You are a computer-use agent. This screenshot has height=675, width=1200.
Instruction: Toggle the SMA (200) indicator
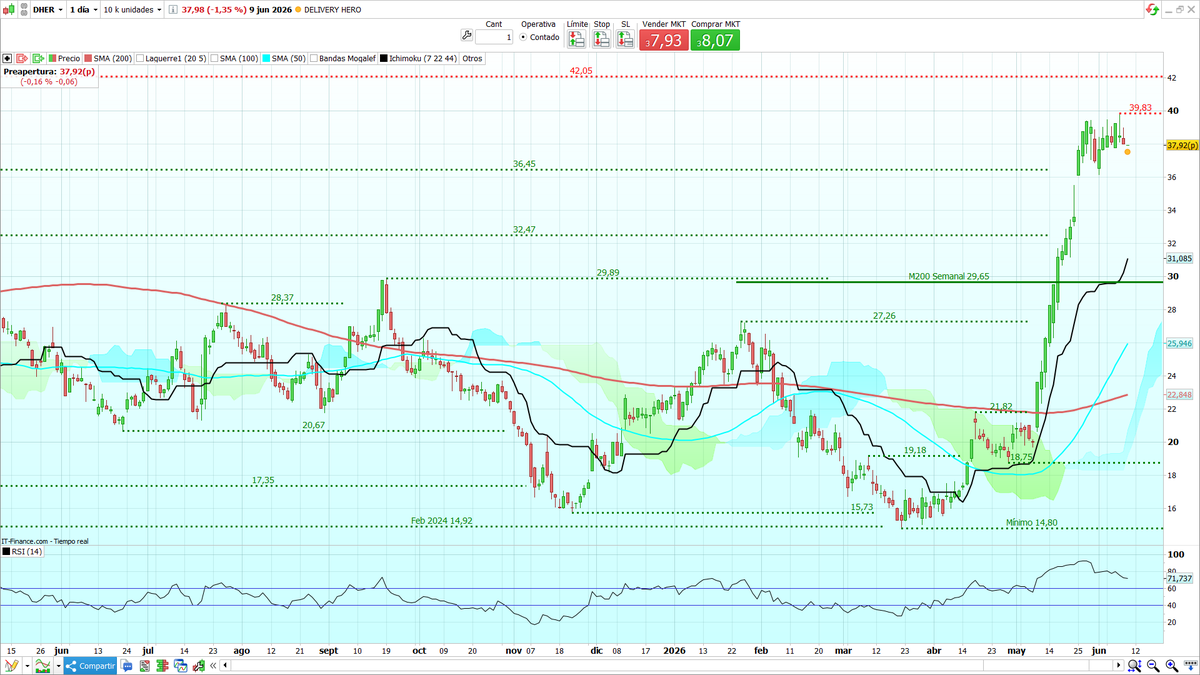tap(107, 58)
